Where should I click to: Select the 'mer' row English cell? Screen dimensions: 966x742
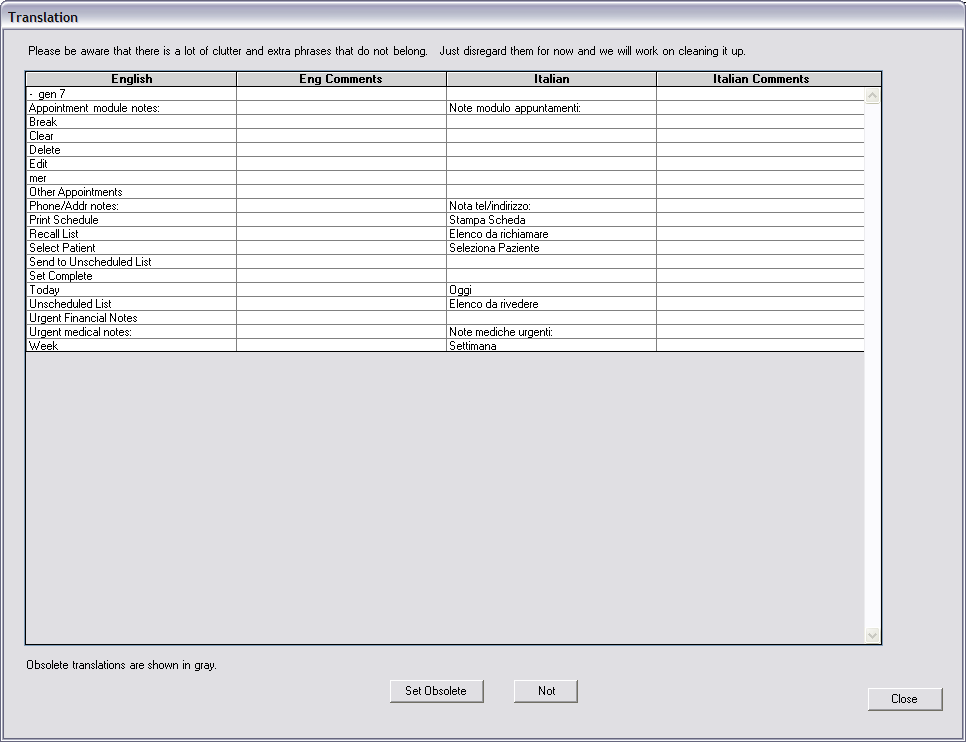[131, 178]
